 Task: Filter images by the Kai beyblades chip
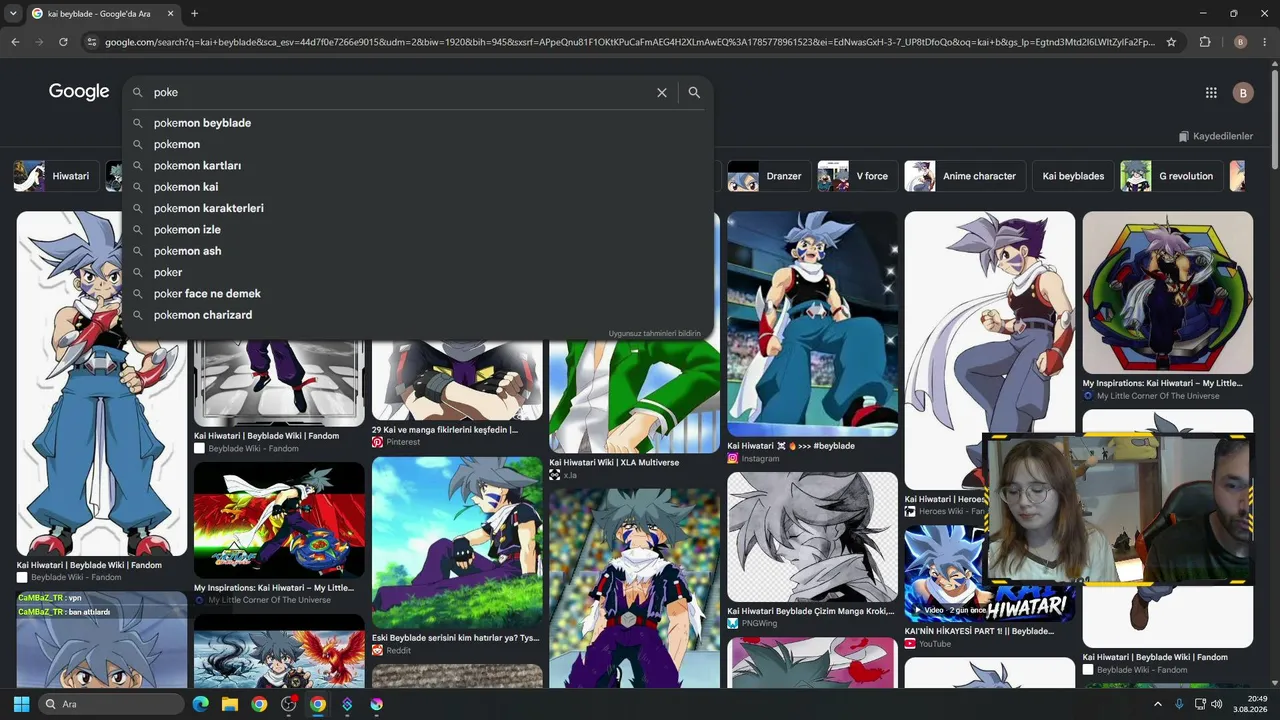point(1073,176)
